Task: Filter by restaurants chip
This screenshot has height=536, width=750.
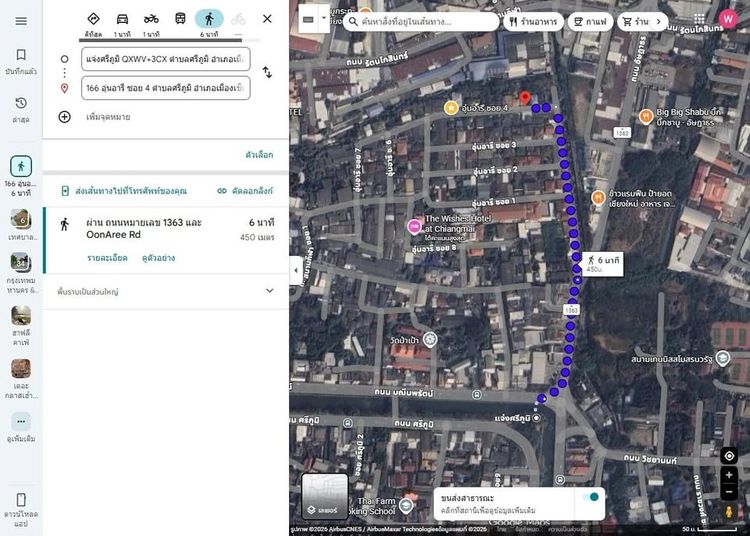Action: click(533, 22)
